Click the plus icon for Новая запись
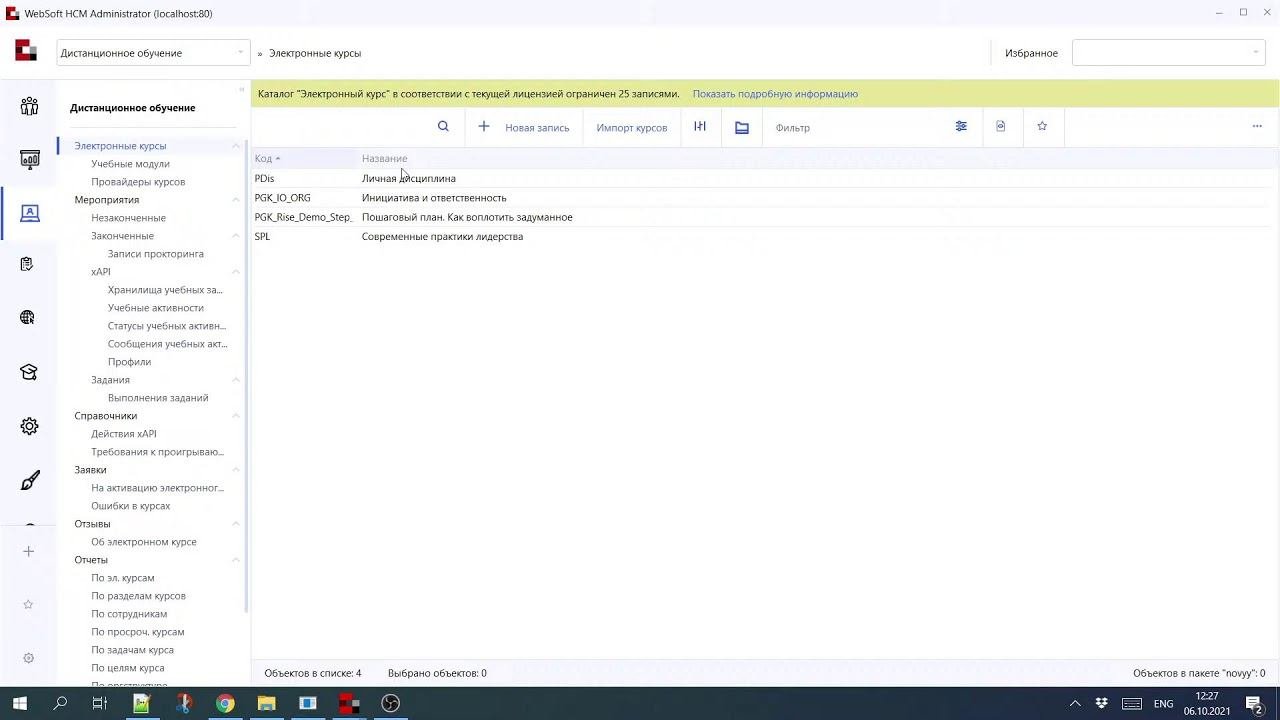This screenshot has width=1280, height=720. click(484, 126)
